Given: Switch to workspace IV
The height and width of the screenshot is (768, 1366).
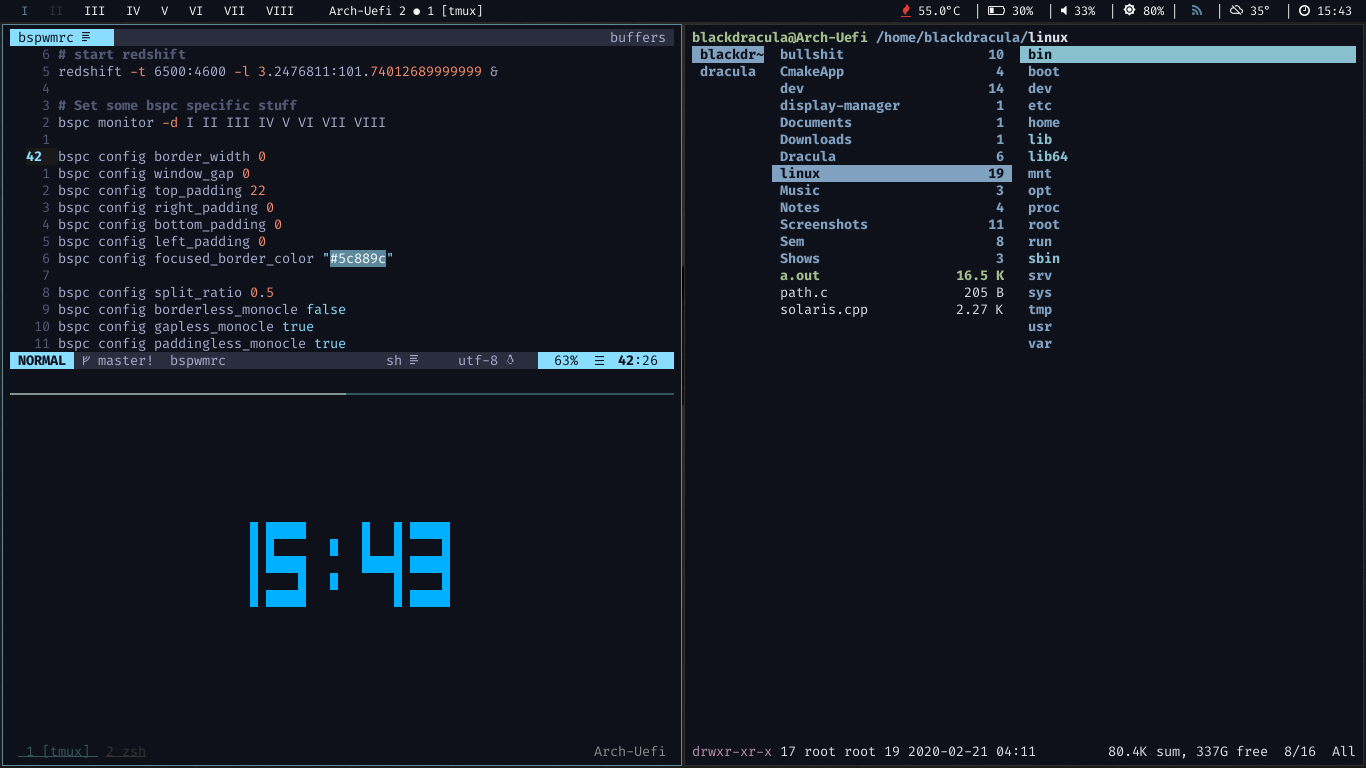Looking at the screenshot, I should coord(133,11).
